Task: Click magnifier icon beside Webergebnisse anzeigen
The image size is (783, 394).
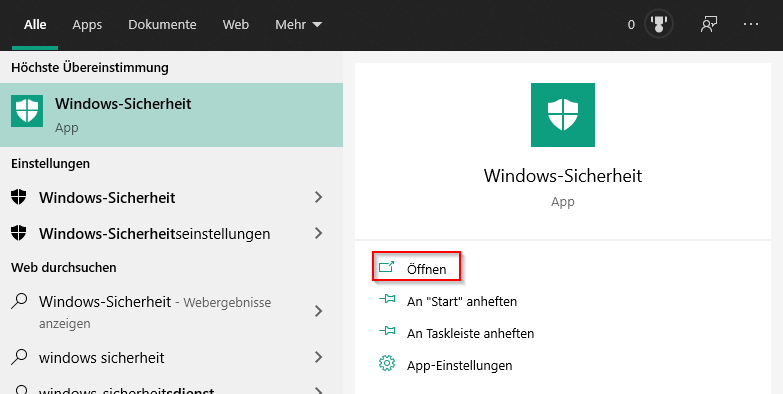Action: click(x=18, y=301)
